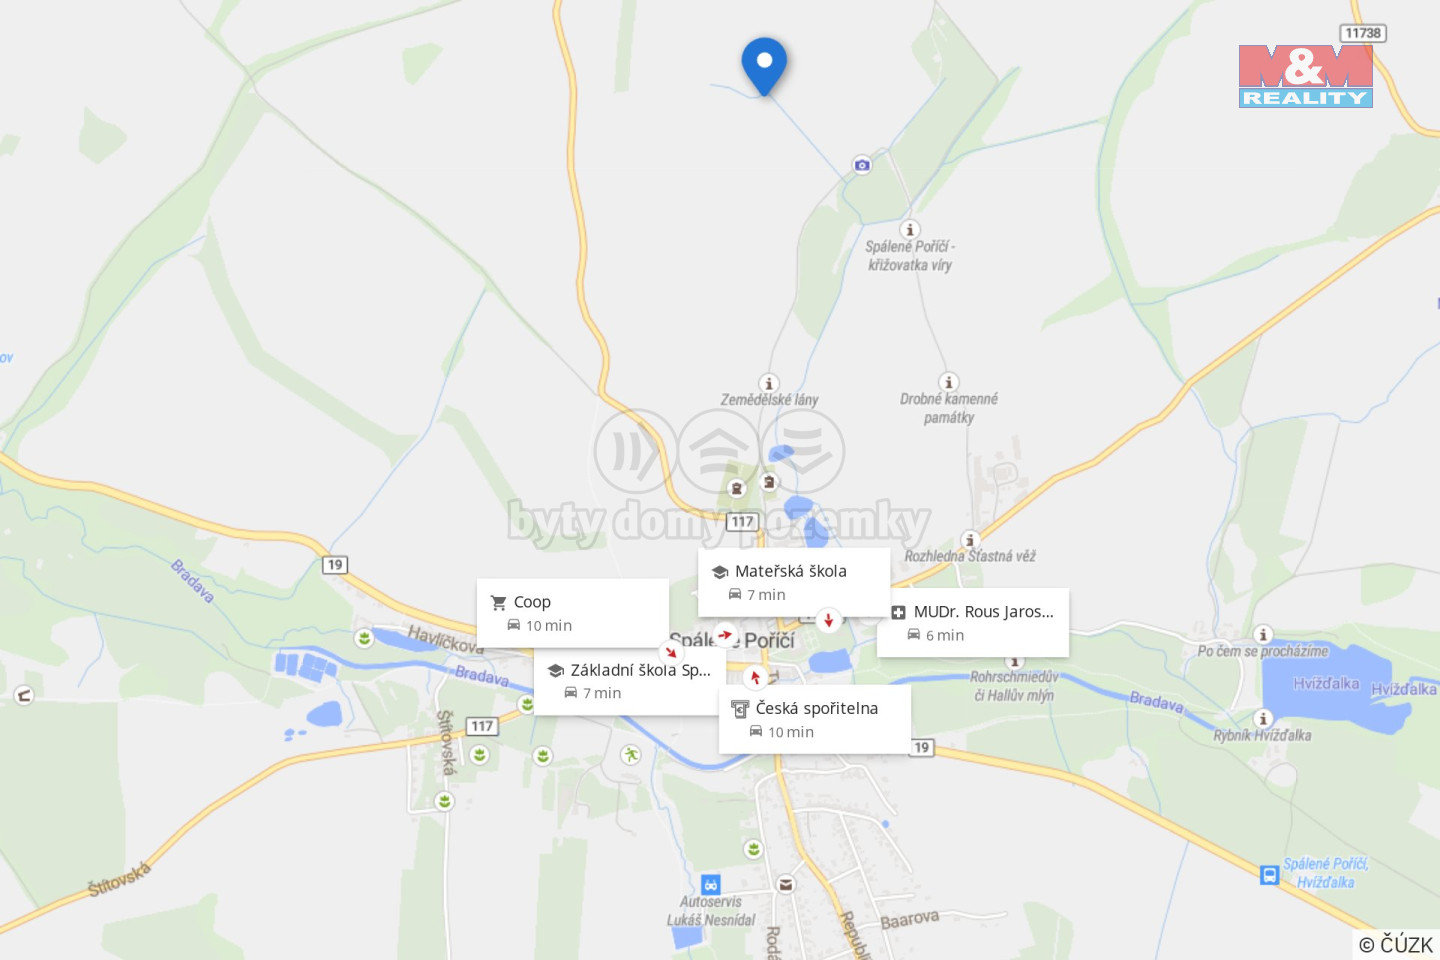
Task: Select the road 11738 number label
Action: pyautogui.click(x=1363, y=33)
